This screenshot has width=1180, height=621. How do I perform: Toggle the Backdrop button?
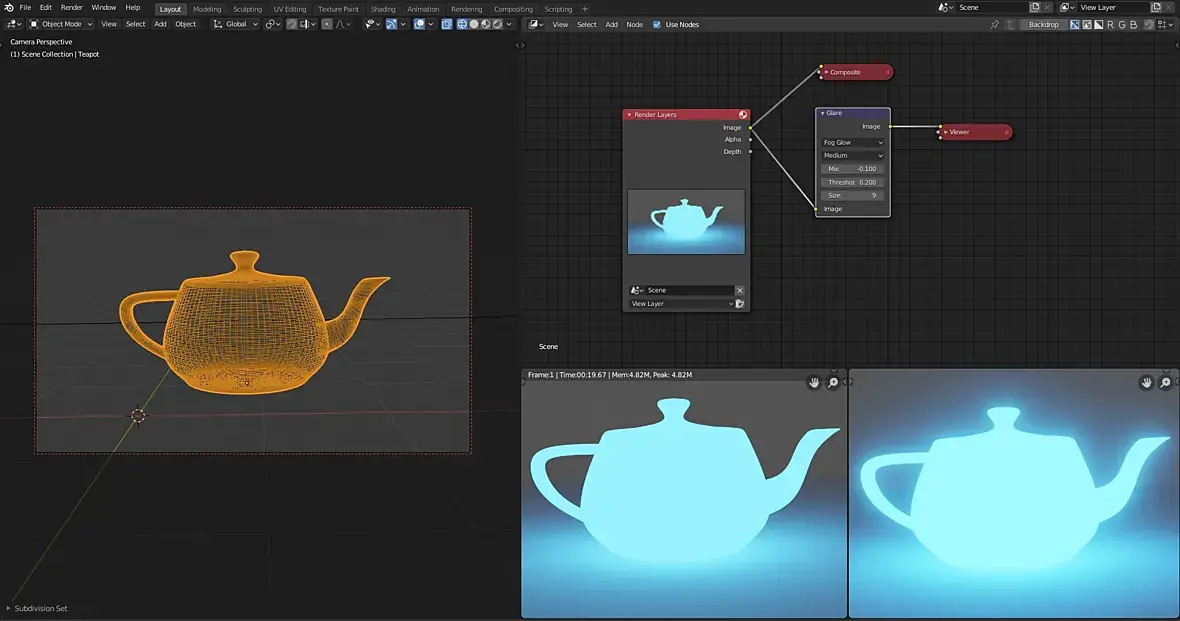1043,24
